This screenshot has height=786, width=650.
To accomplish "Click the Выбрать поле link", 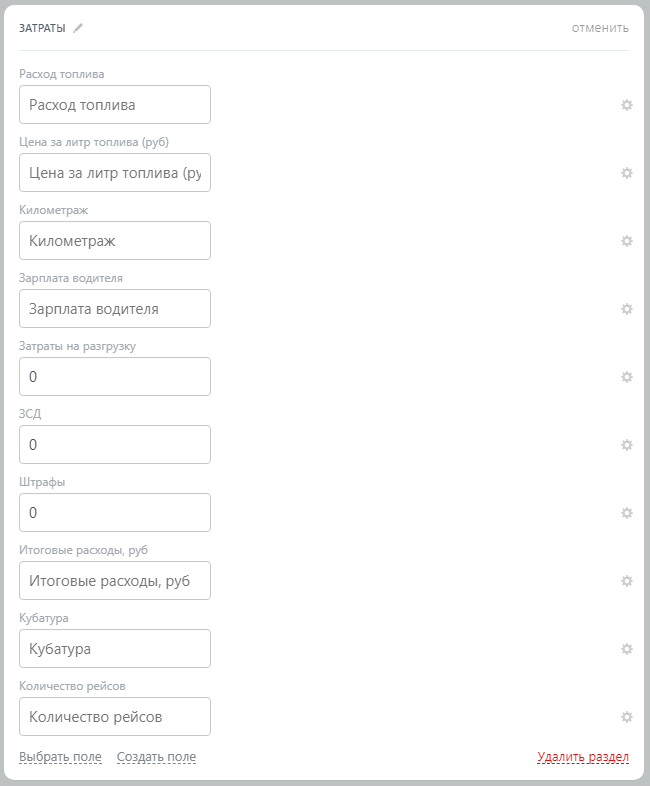I will tap(60, 757).
